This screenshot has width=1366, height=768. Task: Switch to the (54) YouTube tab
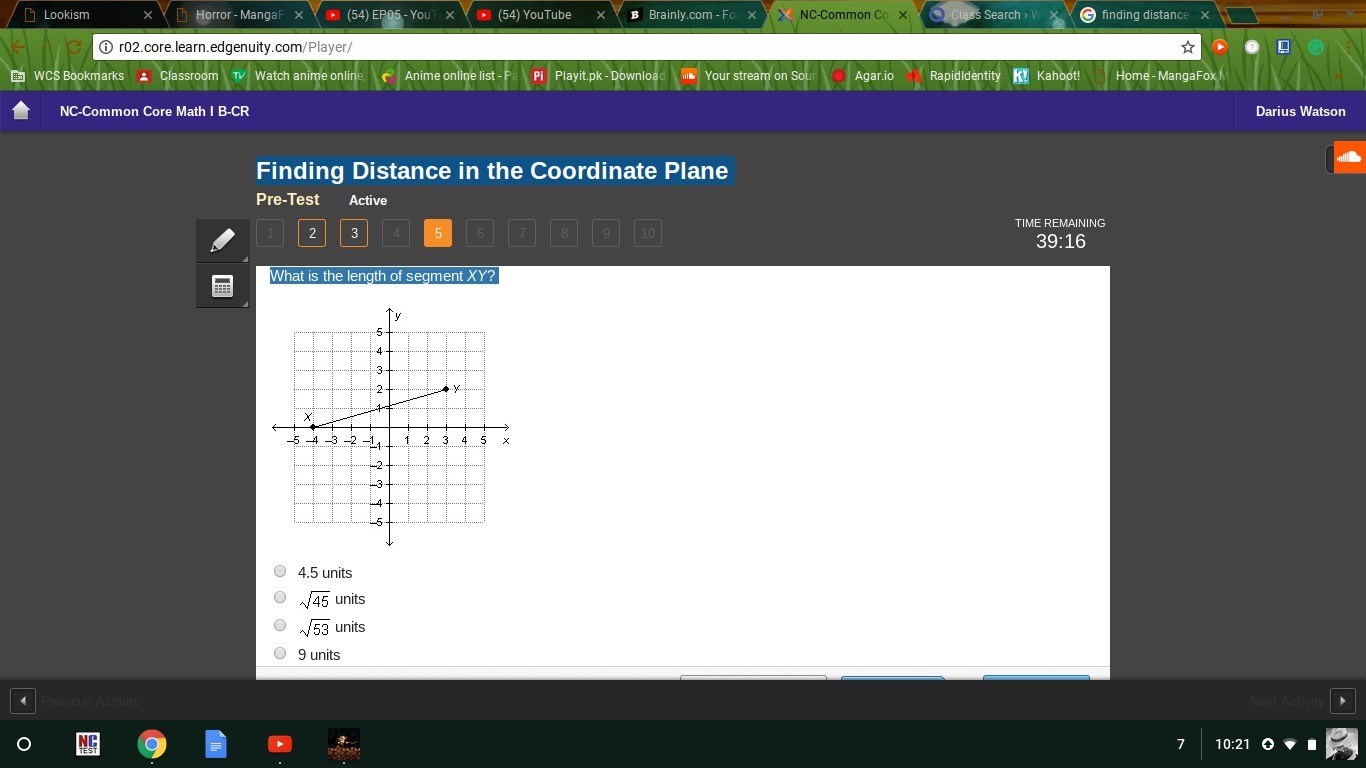540,15
